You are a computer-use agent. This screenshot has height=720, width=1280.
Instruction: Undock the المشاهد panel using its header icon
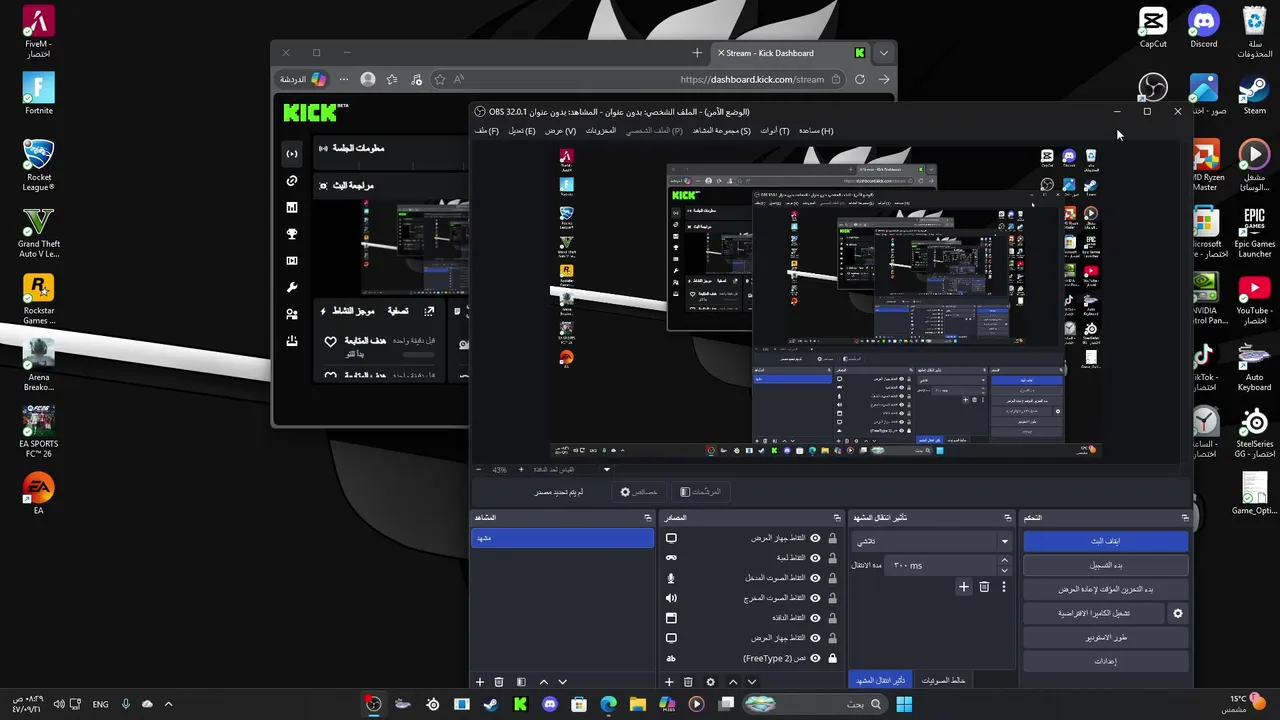click(x=647, y=518)
